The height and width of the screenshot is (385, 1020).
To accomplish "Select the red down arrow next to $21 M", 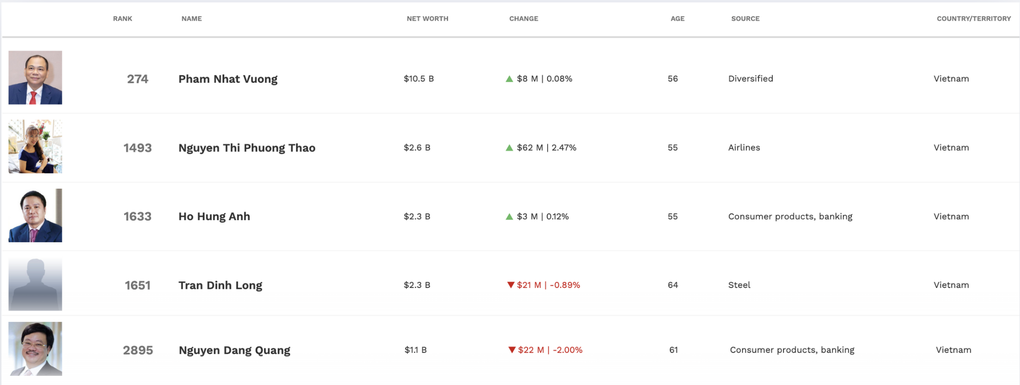I will [x=510, y=285].
